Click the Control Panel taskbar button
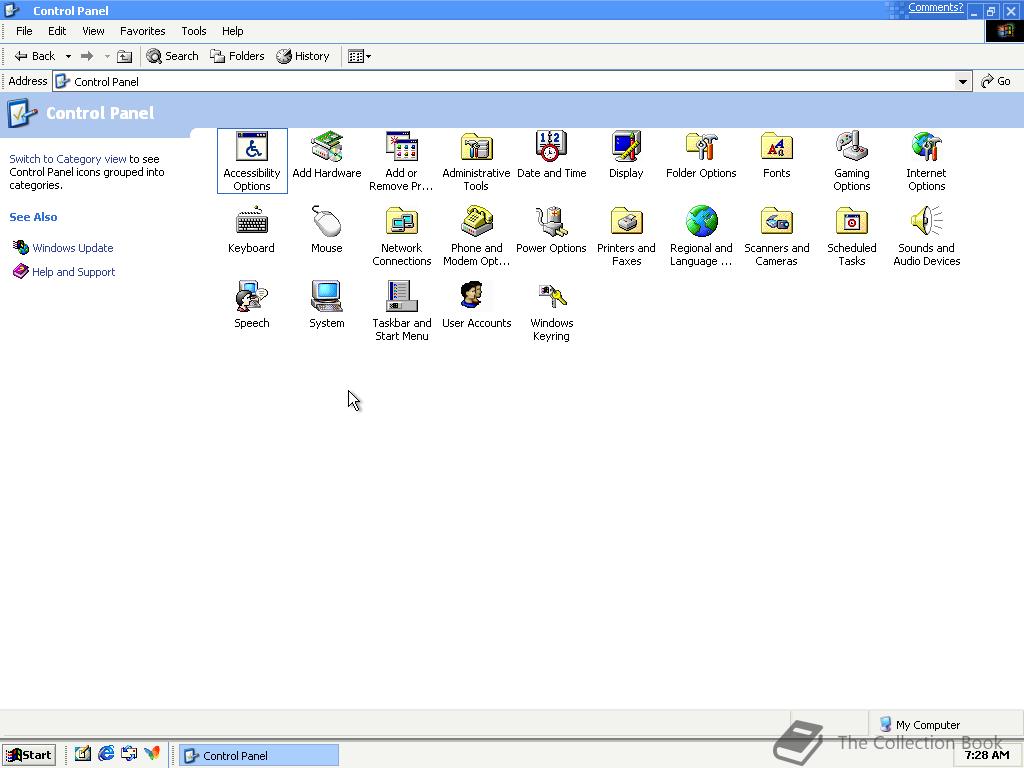 click(x=259, y=756)
